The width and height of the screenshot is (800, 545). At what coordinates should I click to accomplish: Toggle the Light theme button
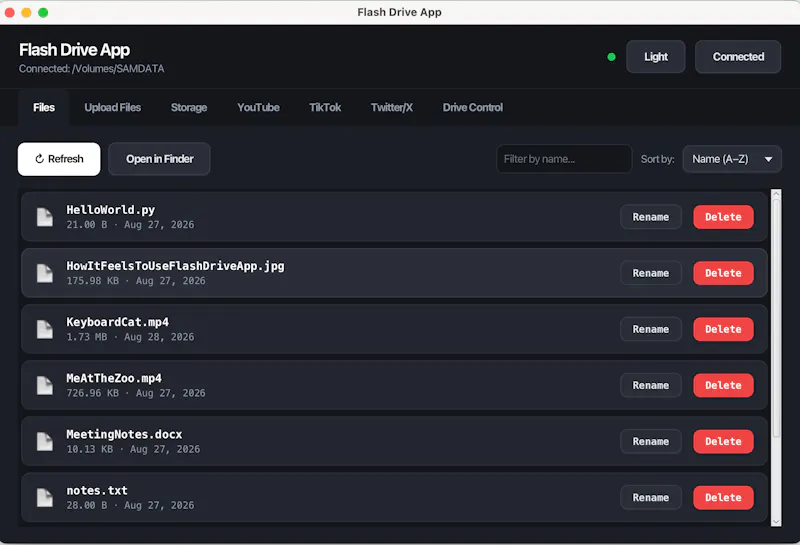pos(656,57)
